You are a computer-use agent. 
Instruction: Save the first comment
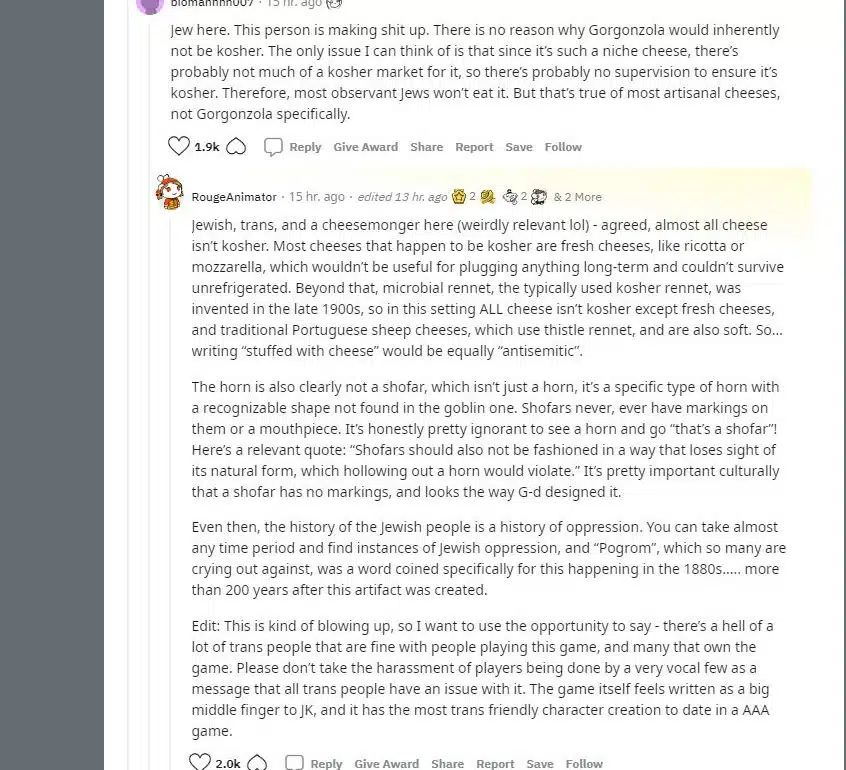(518, 147)
